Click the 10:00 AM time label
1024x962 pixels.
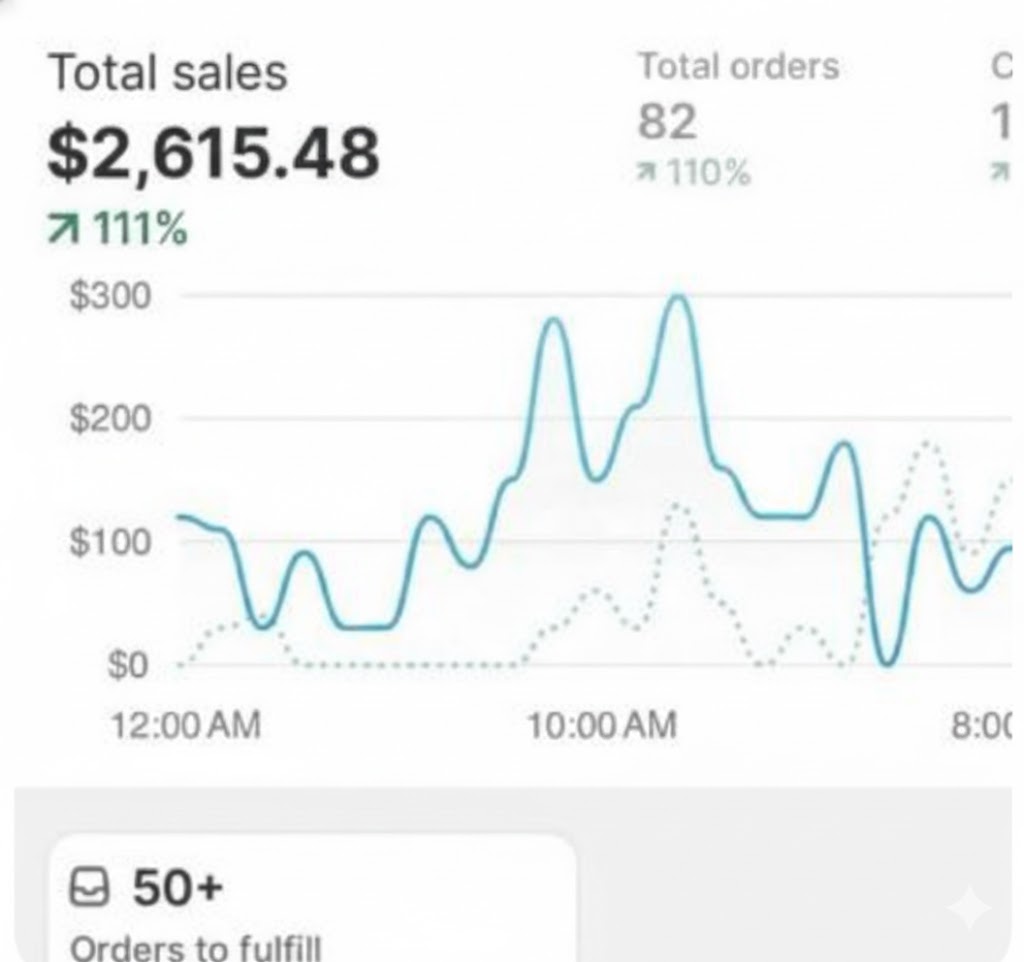[x=602, y=725]
